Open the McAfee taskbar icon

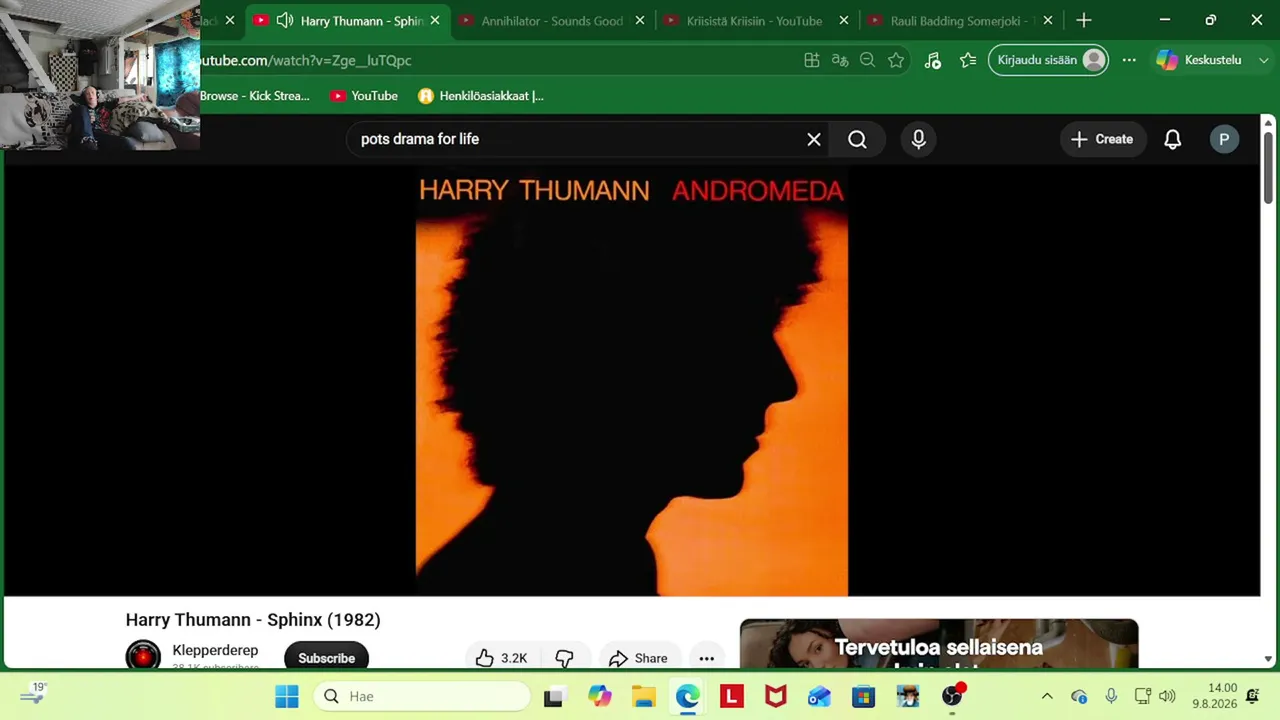click(776, 696)
